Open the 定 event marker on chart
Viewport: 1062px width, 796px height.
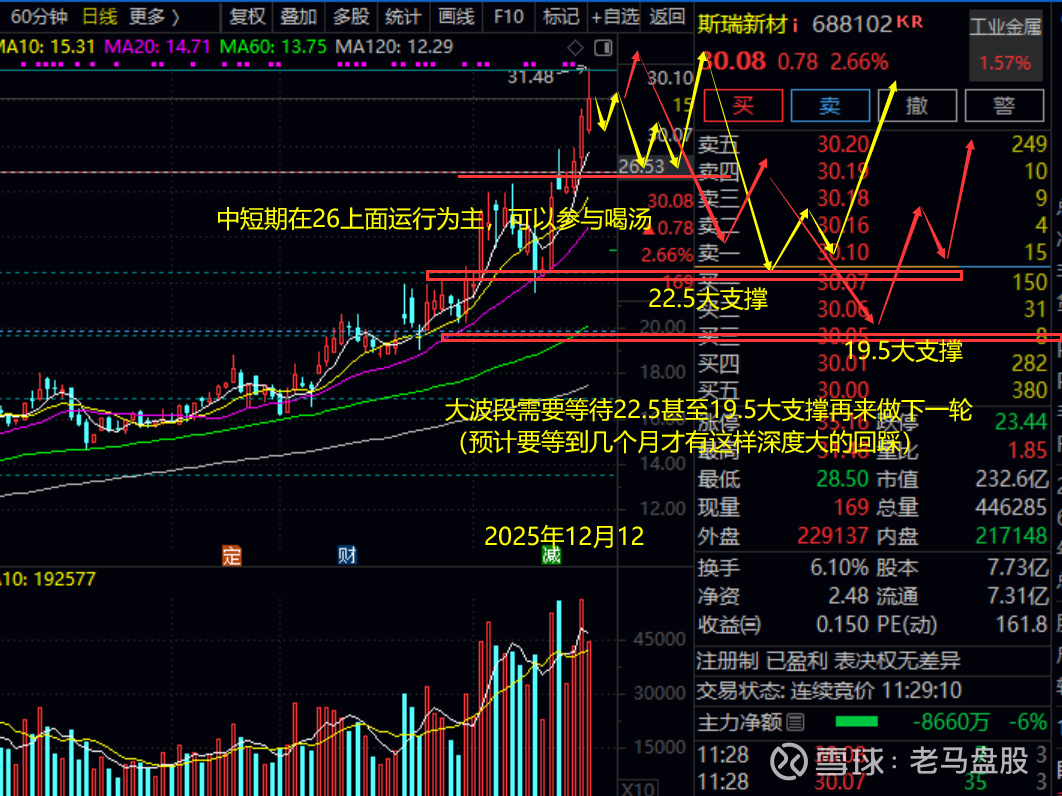tap(232, 556)
